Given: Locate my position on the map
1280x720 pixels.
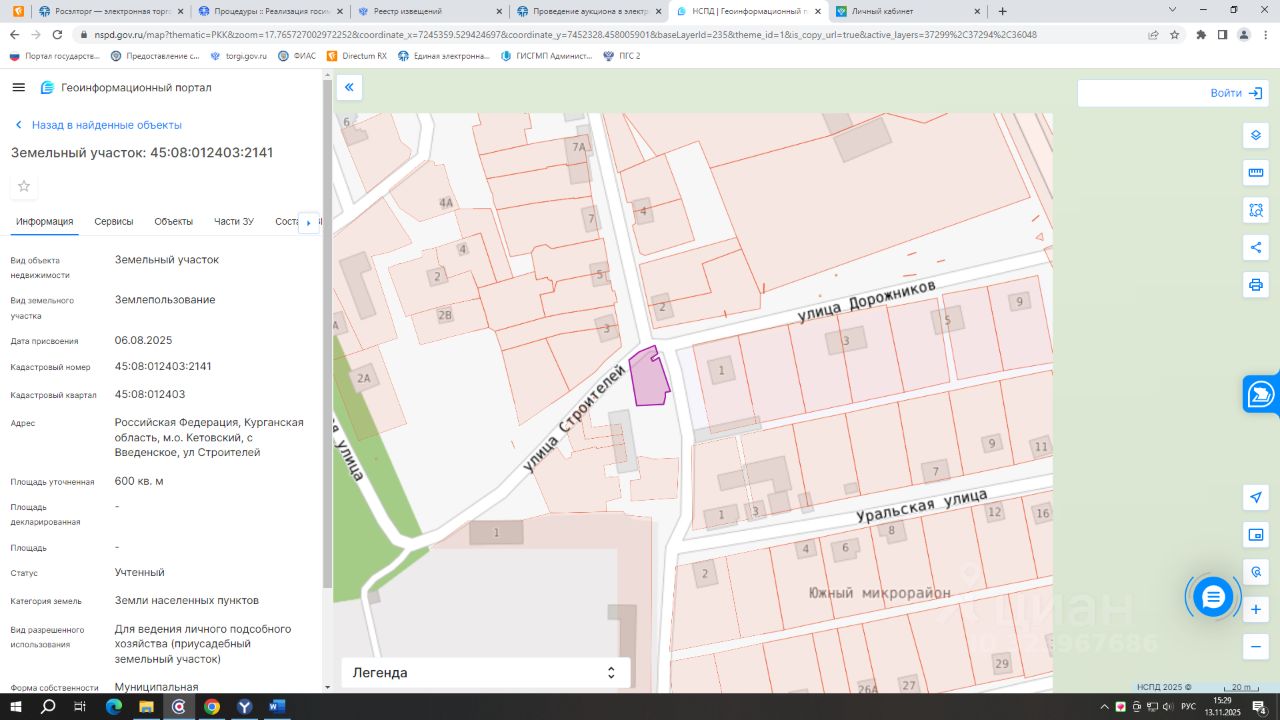Looking at the screenshot, I should tap(1256, 497).
